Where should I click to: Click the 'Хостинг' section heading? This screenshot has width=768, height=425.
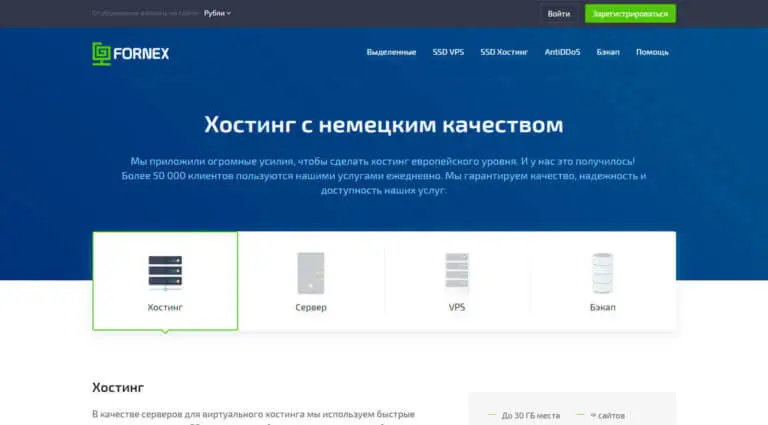click(x=118, y=387)
